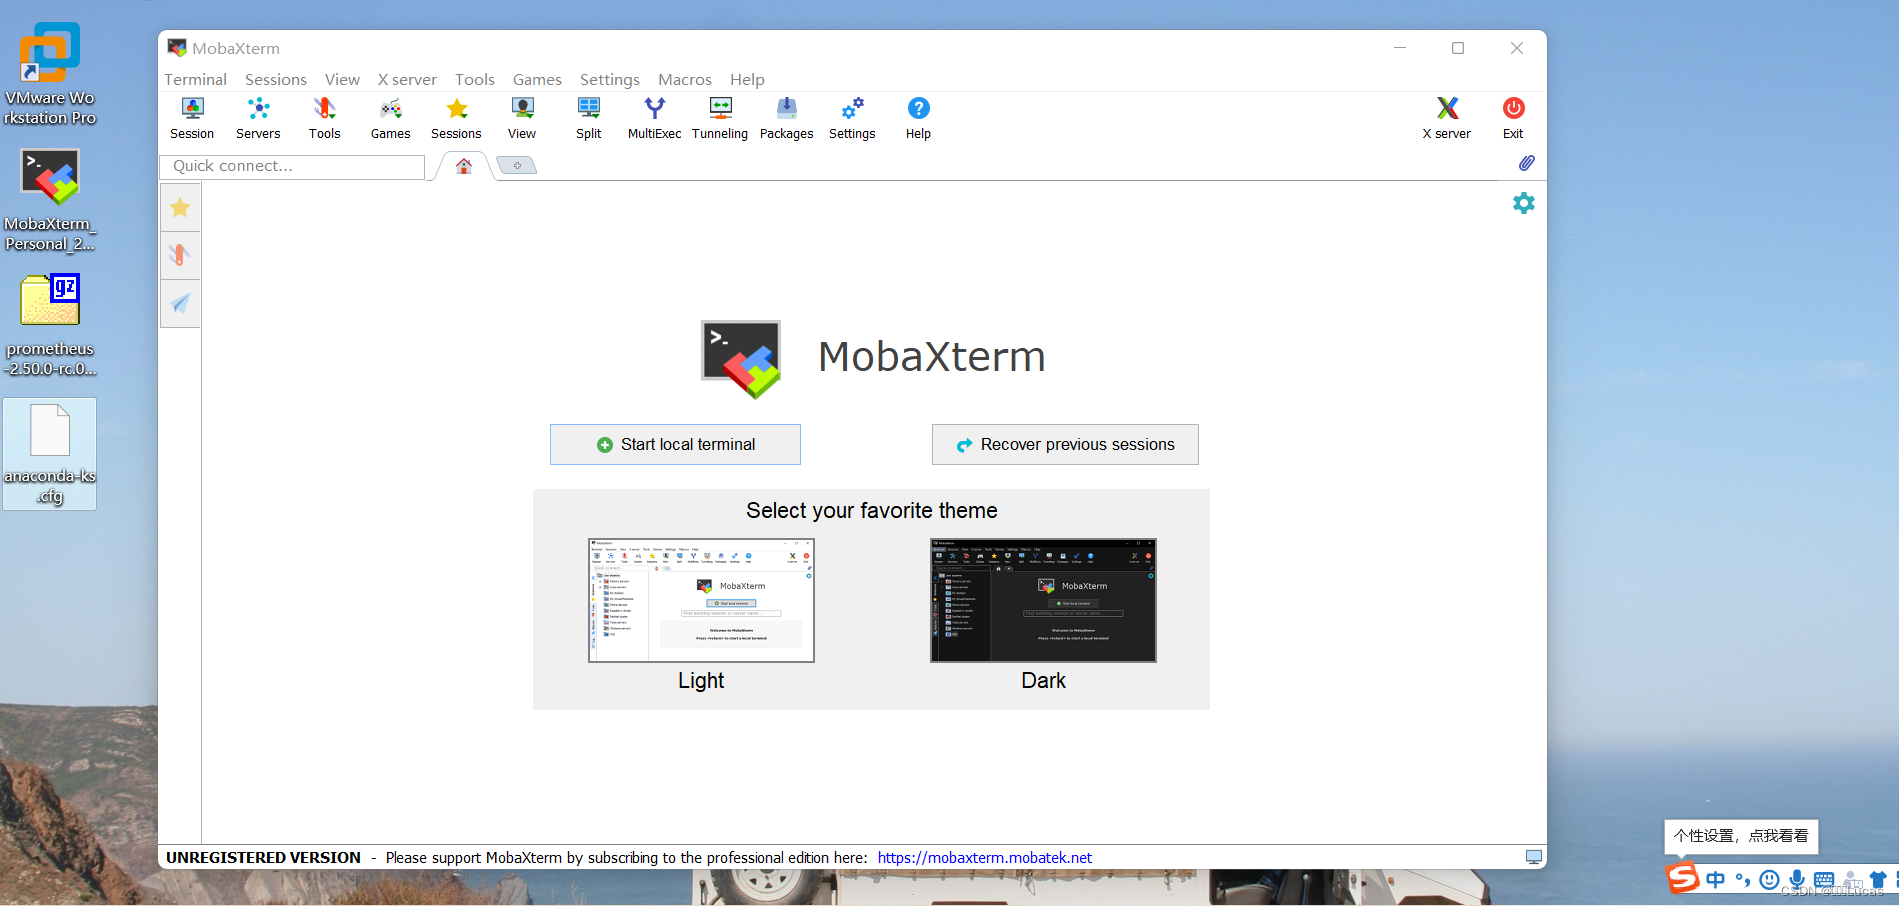
Task: Open the Packages toolbar icon
Action: tap(786, 118)
